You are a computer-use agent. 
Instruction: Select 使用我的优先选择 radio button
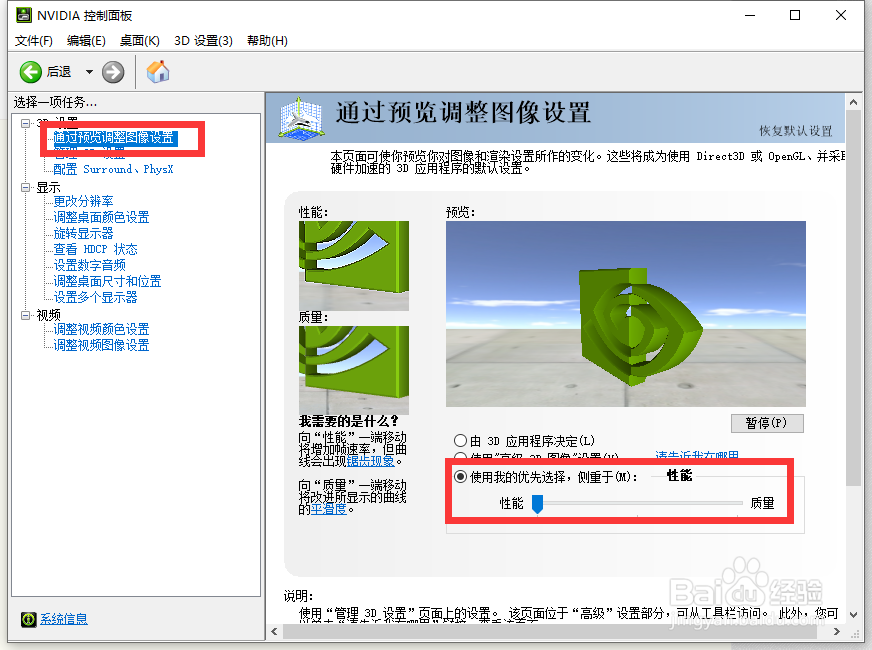pyautogui.click(x=460, y=477)
